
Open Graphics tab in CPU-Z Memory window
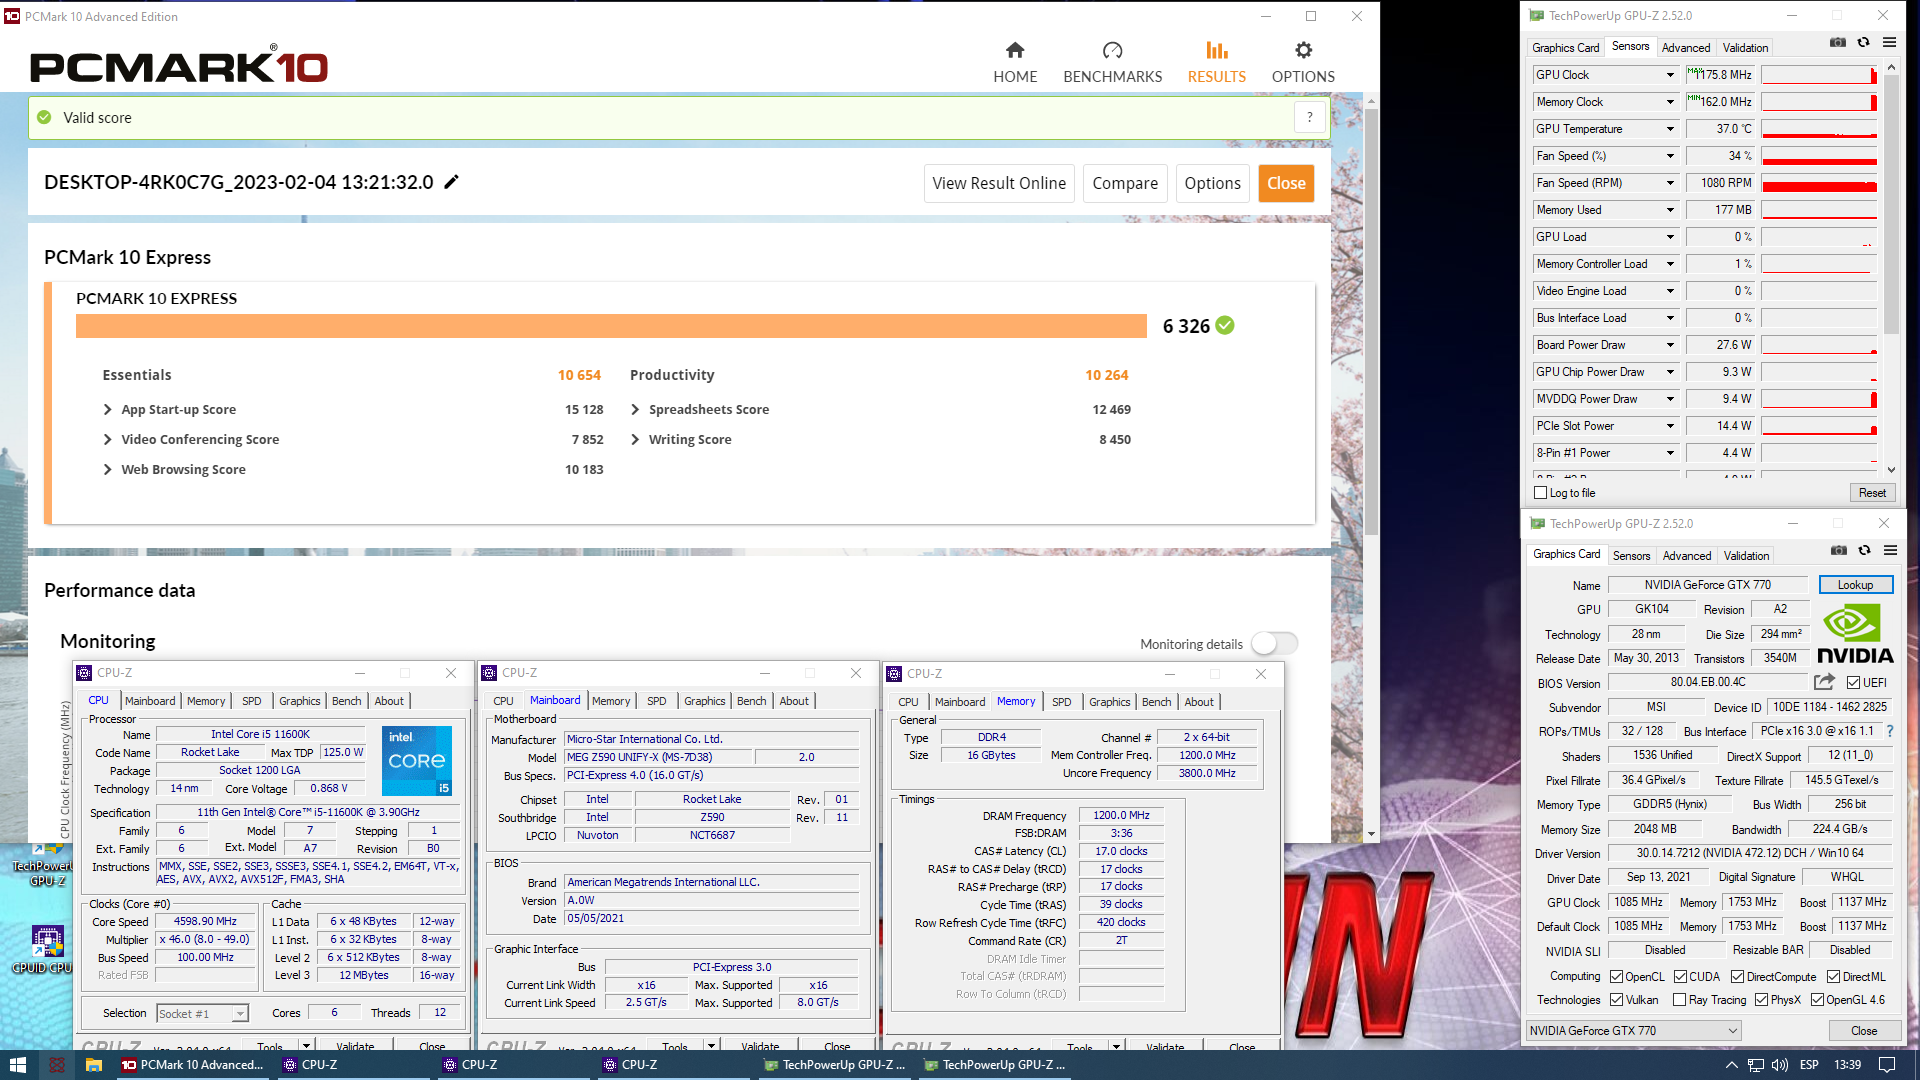tap(1110, 702)
